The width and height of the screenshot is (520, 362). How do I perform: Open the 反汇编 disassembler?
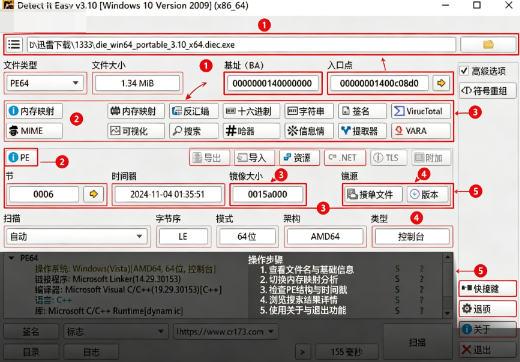click(x=194, y=111)
